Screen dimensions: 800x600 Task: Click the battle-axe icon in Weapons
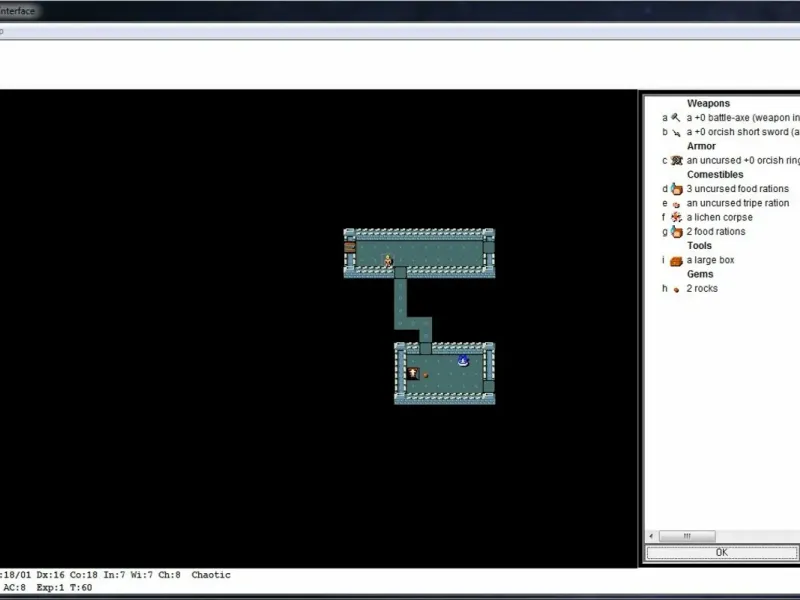point(676,118)
